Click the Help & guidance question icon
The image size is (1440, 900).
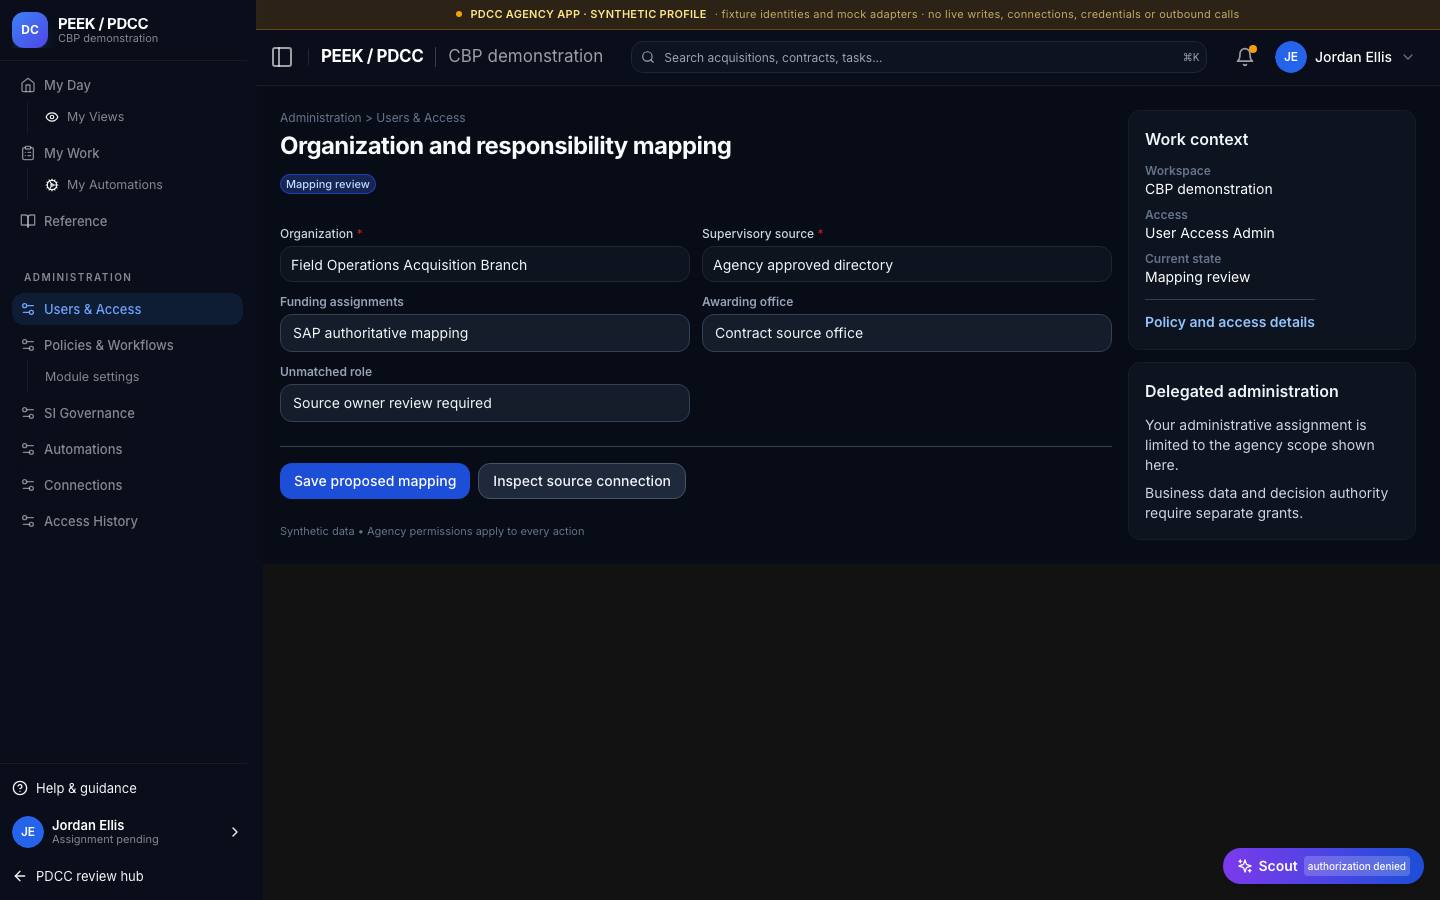tap(20, 788)
